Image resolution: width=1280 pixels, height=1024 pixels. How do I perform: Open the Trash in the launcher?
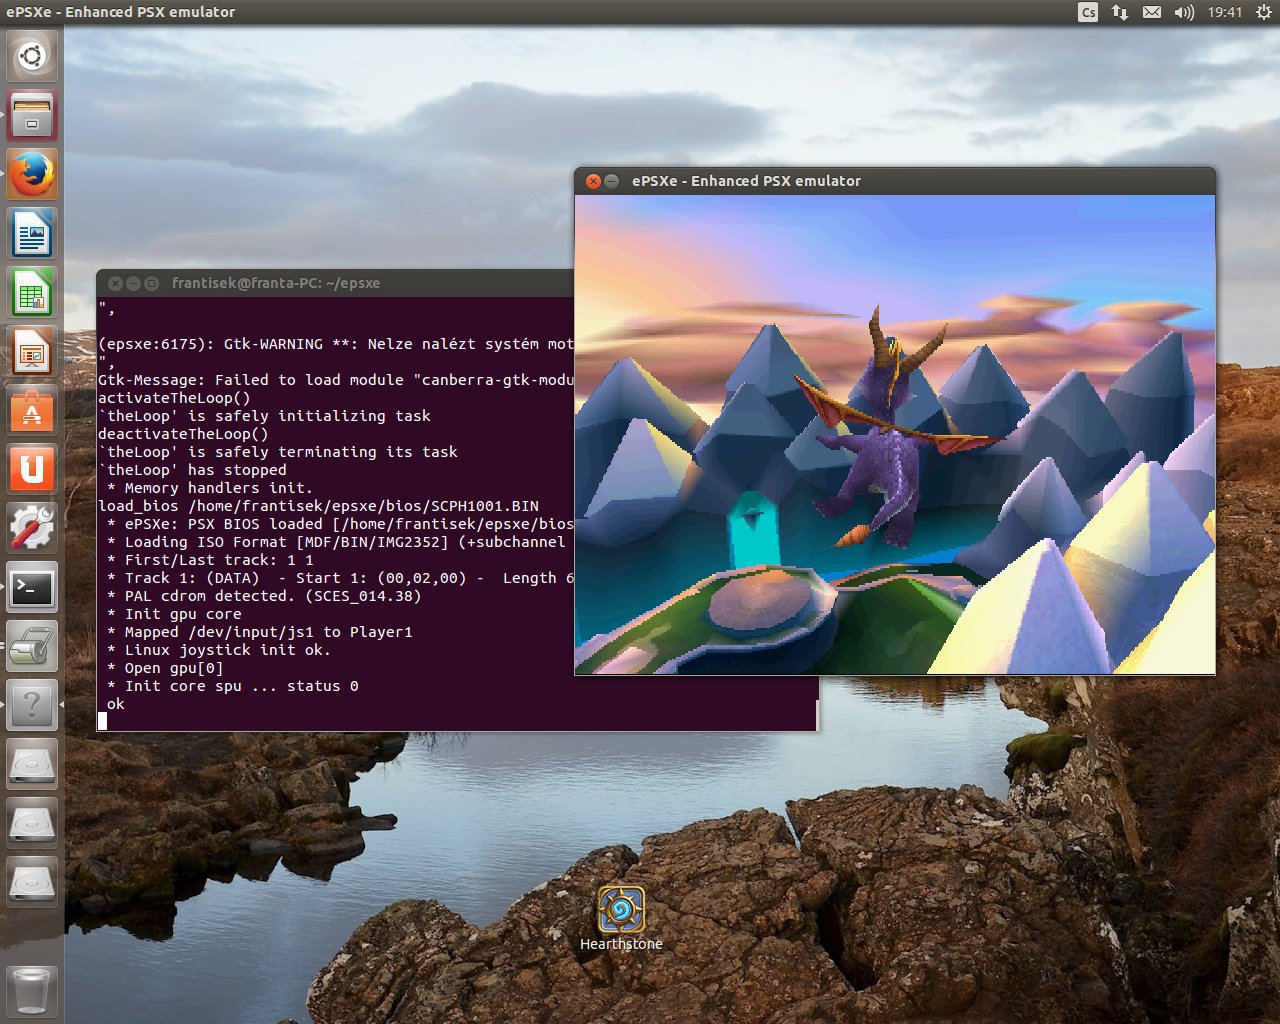tap(32, 991)
